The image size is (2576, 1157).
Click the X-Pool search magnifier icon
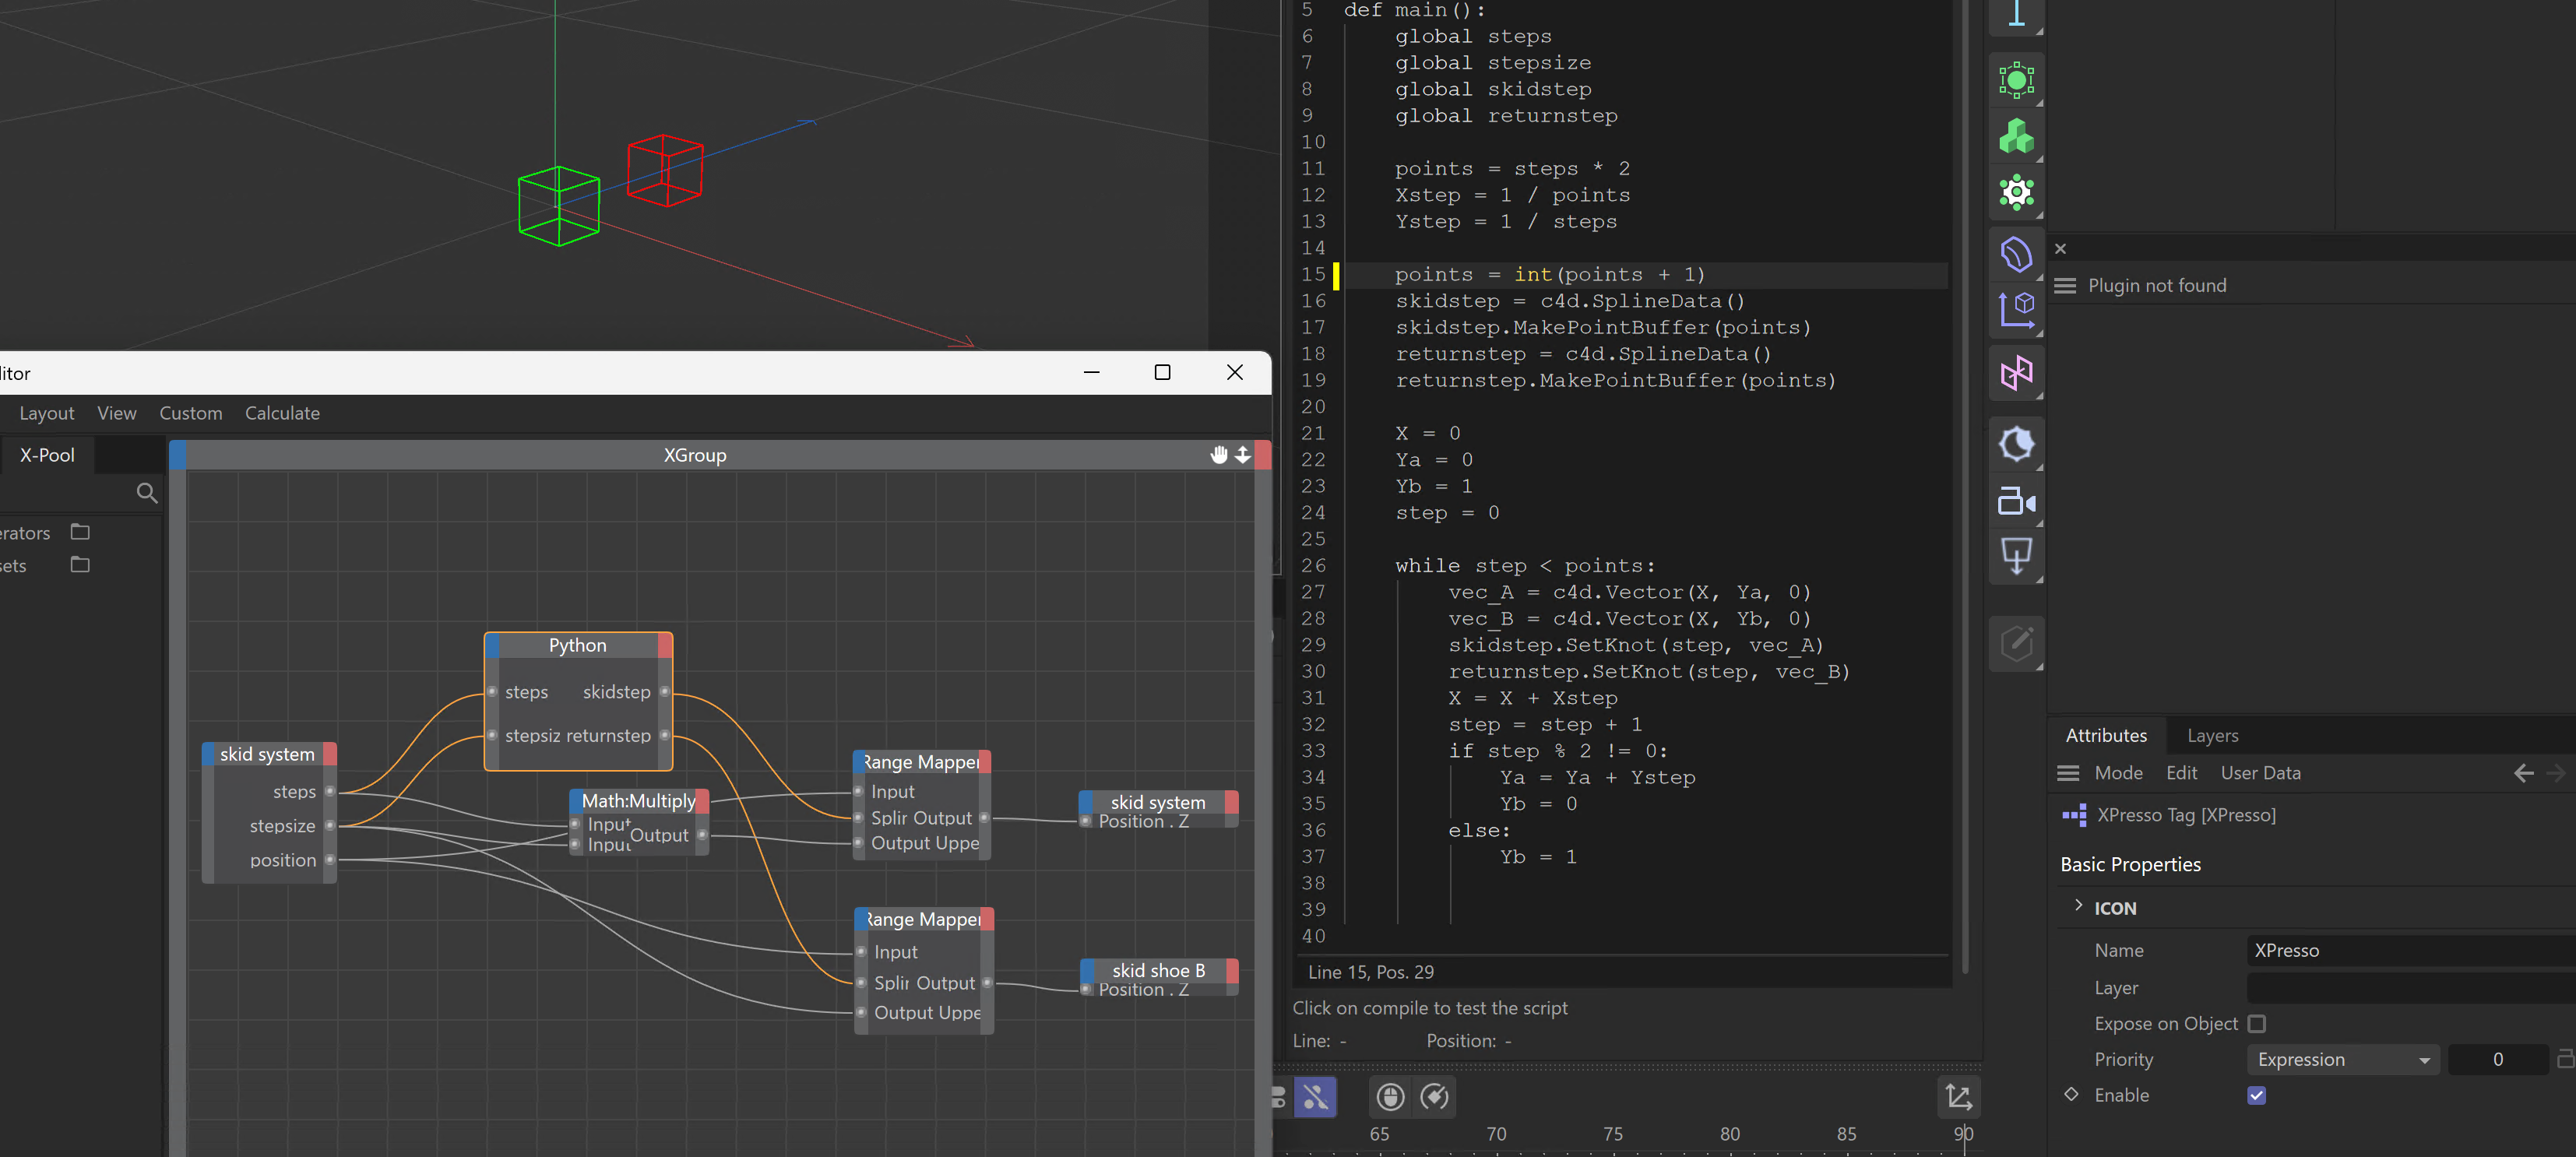(146, 492)
